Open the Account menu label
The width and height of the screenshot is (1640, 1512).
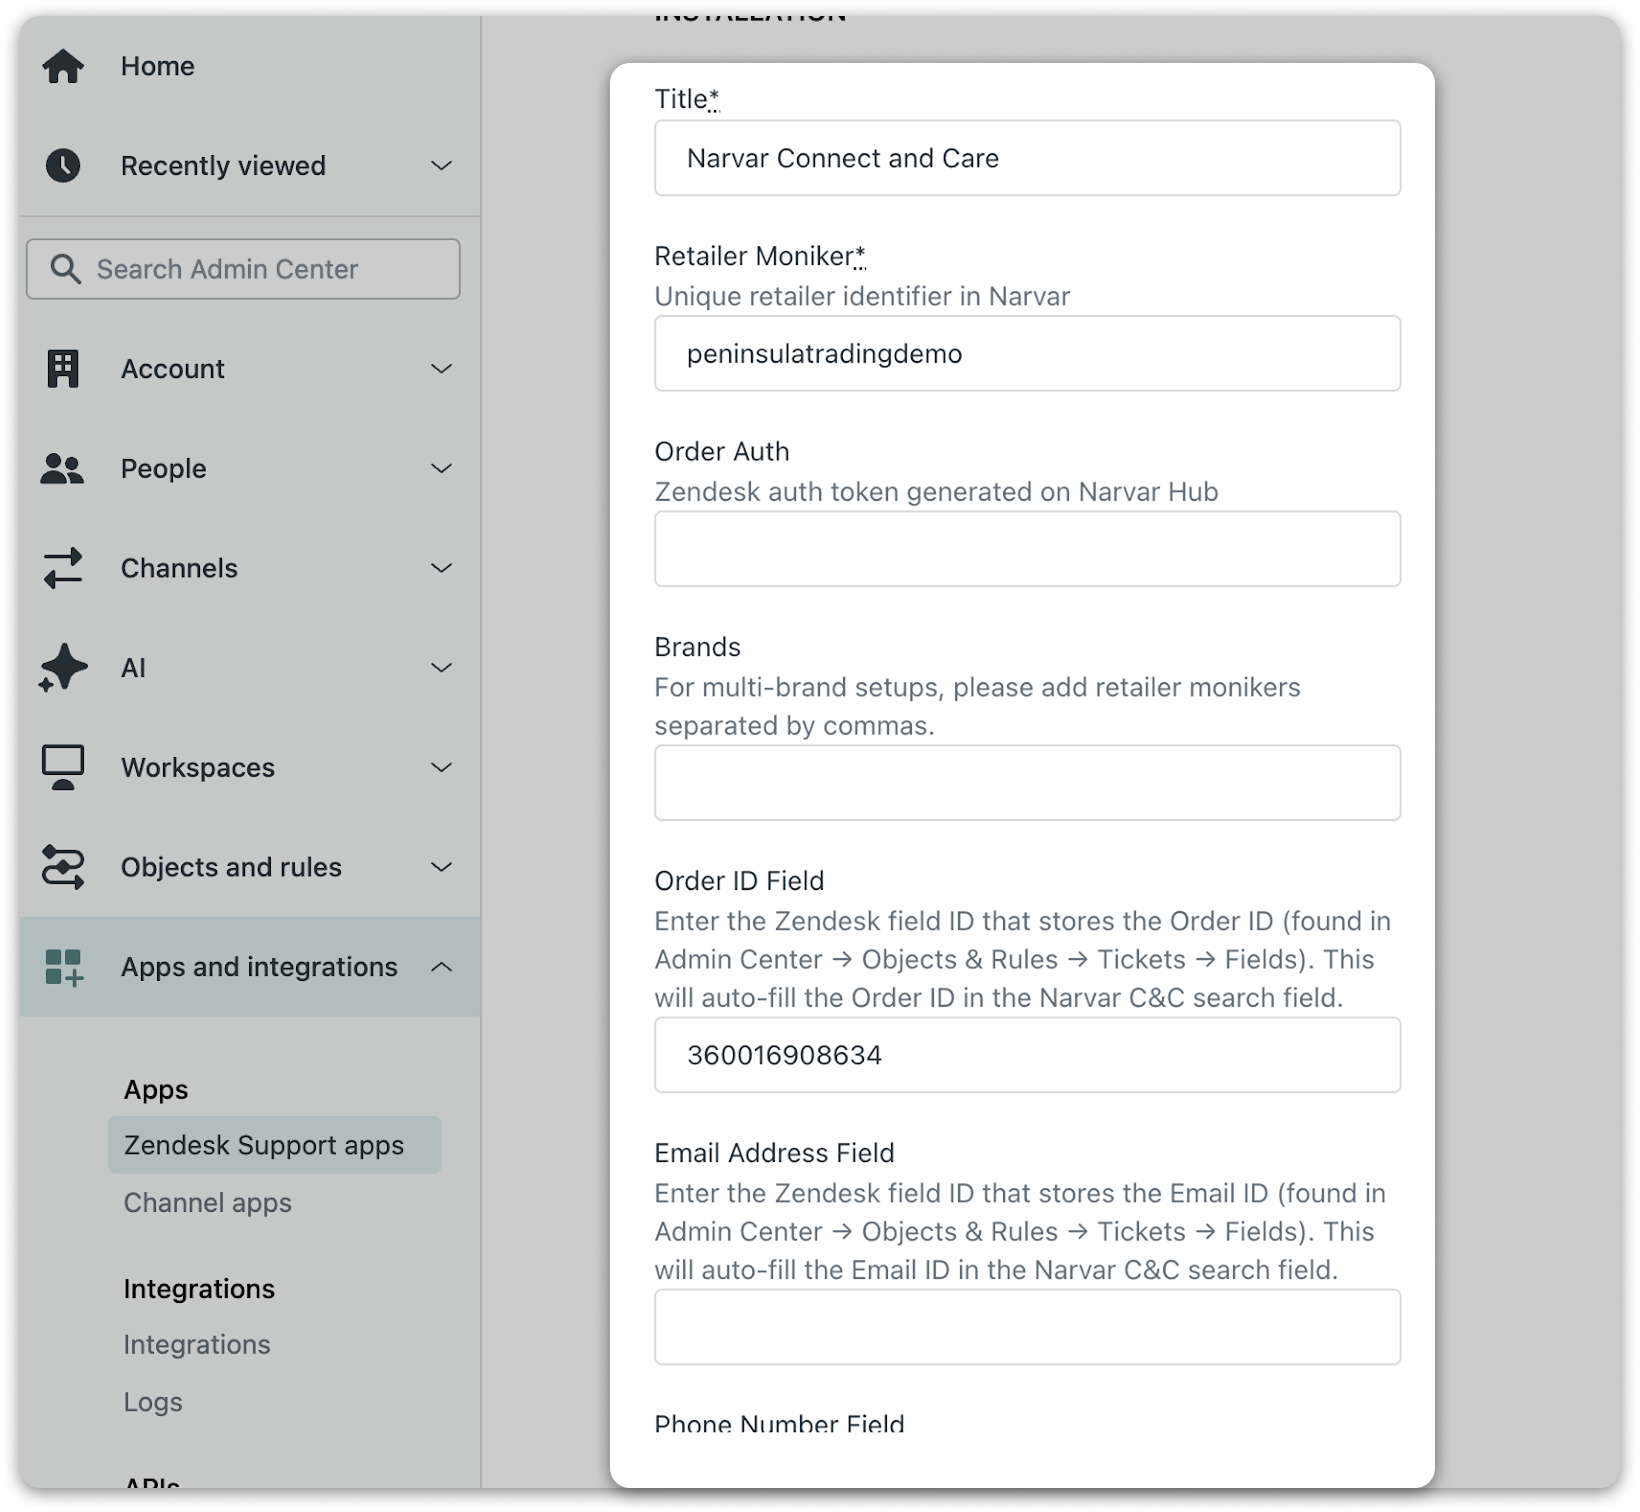click(x=173, y=369)
